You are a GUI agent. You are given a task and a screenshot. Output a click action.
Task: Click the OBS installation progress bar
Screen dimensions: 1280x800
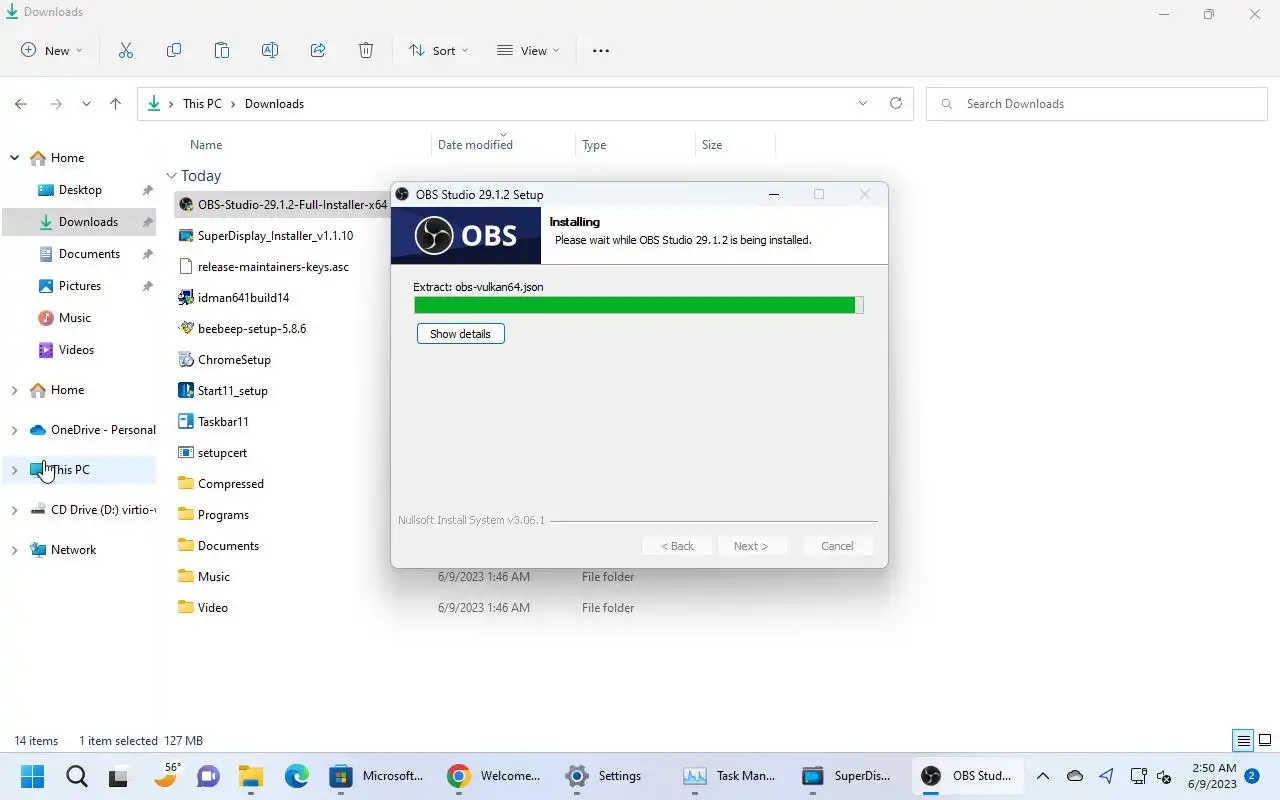[x=638, y=305]
